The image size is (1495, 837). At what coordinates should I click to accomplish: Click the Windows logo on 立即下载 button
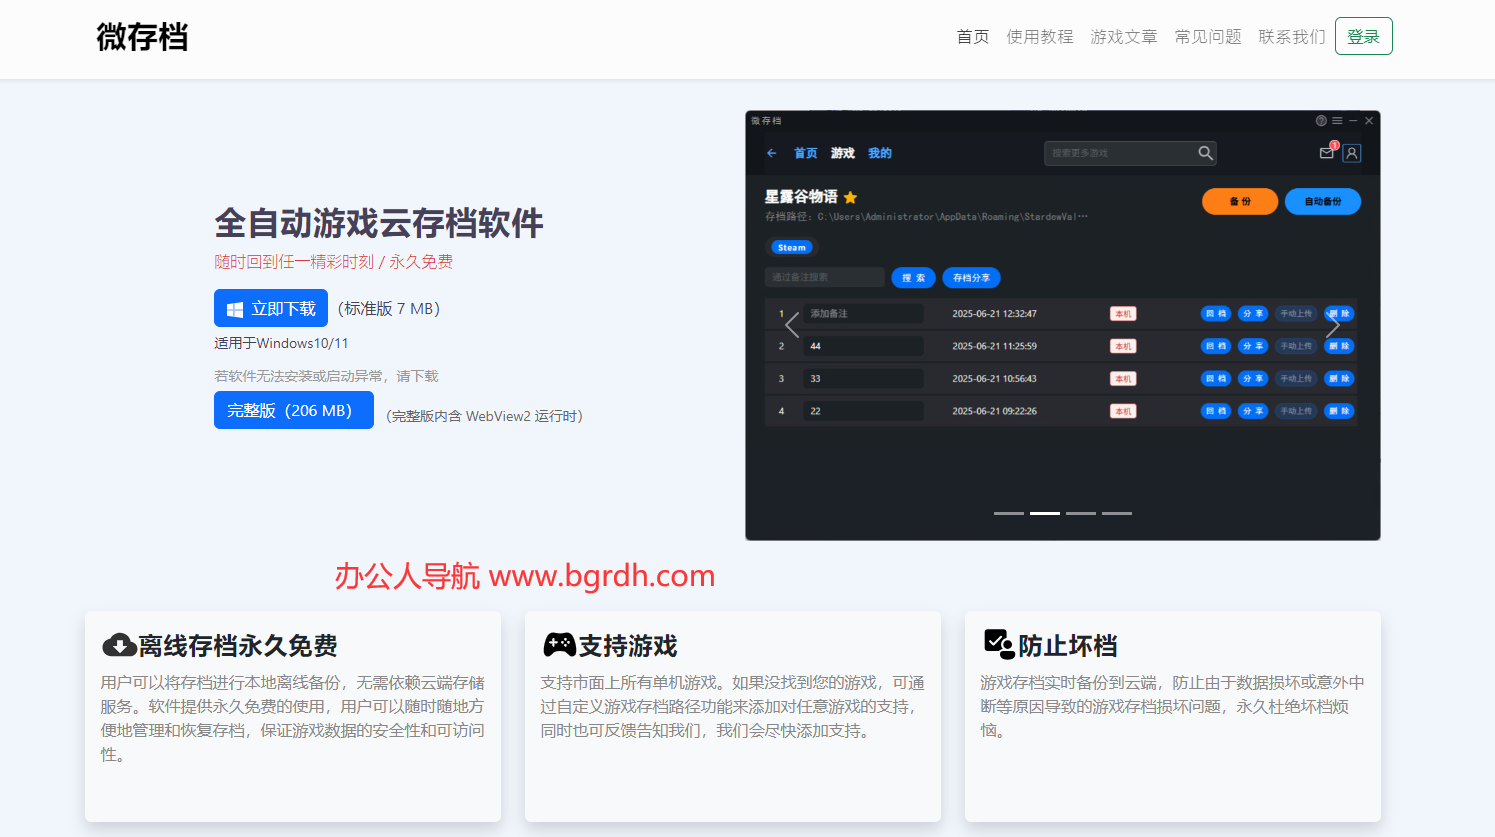tap(235, 310)
